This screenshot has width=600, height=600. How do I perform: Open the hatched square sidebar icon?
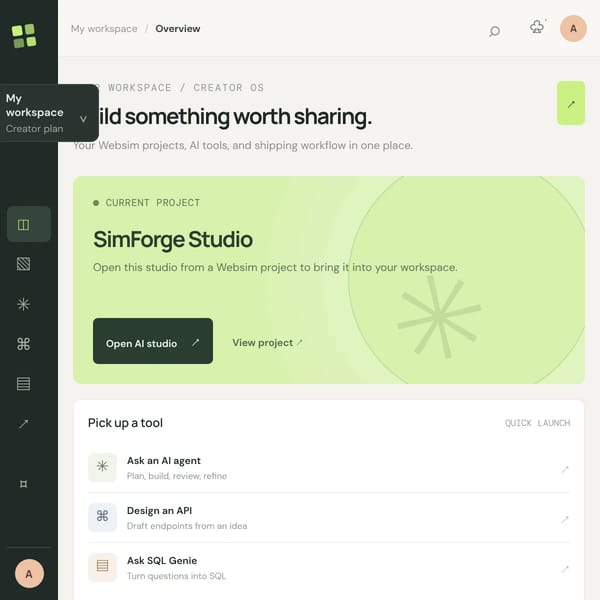[x=23, y=264]
